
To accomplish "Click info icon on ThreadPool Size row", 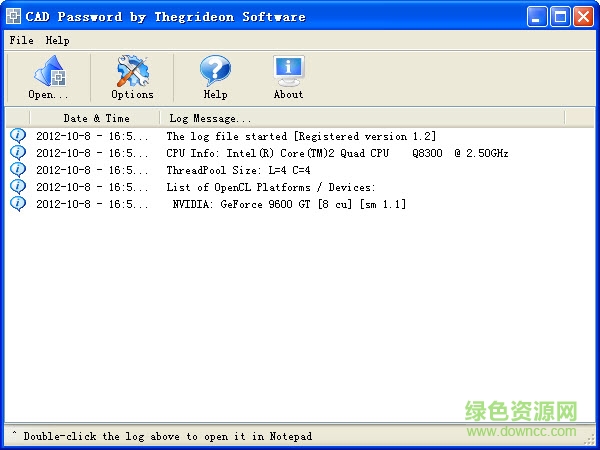I will click(x=17, y=170).
